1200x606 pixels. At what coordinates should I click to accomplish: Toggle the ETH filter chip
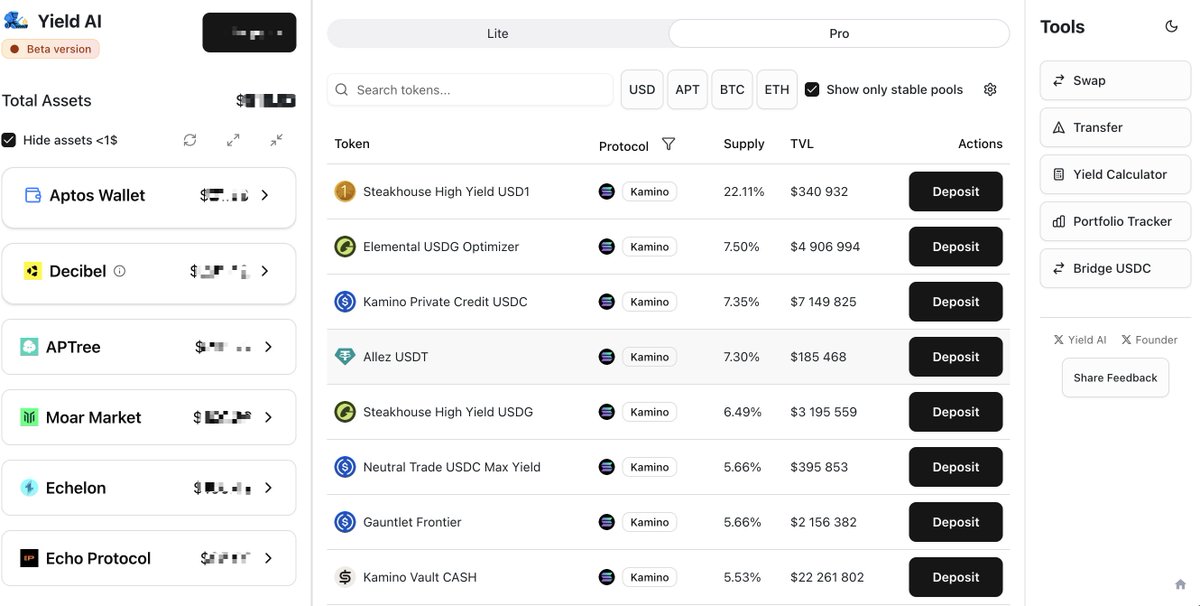tap(777, 89)
